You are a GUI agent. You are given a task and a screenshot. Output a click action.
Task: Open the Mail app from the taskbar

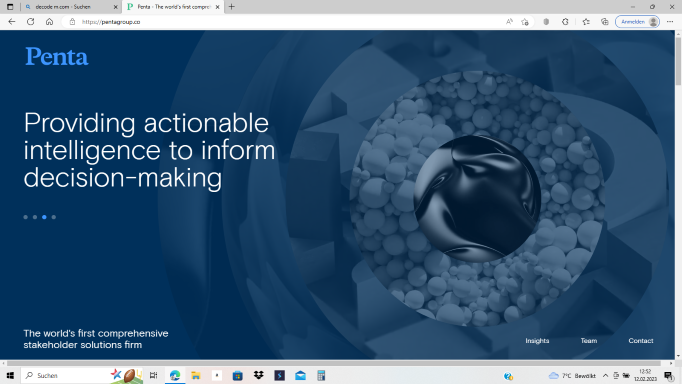(x=300, y=375)
